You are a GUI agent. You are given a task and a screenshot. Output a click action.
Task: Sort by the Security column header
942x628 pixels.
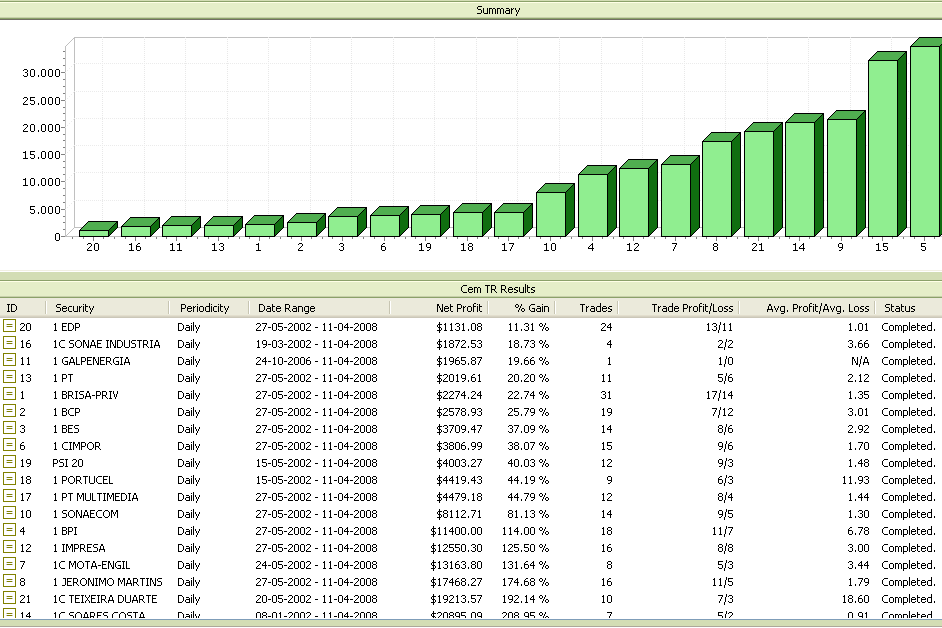click(108, 308)
